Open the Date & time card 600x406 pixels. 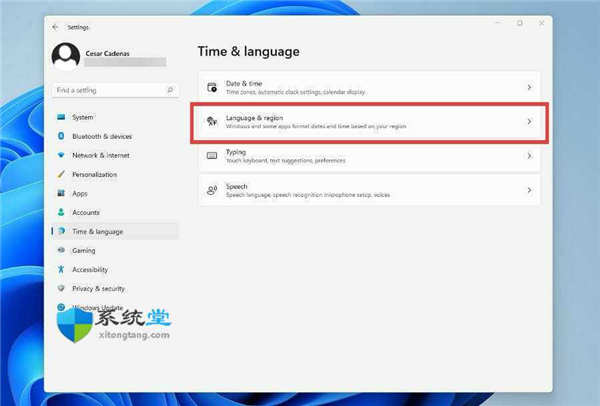pos(370,87)
